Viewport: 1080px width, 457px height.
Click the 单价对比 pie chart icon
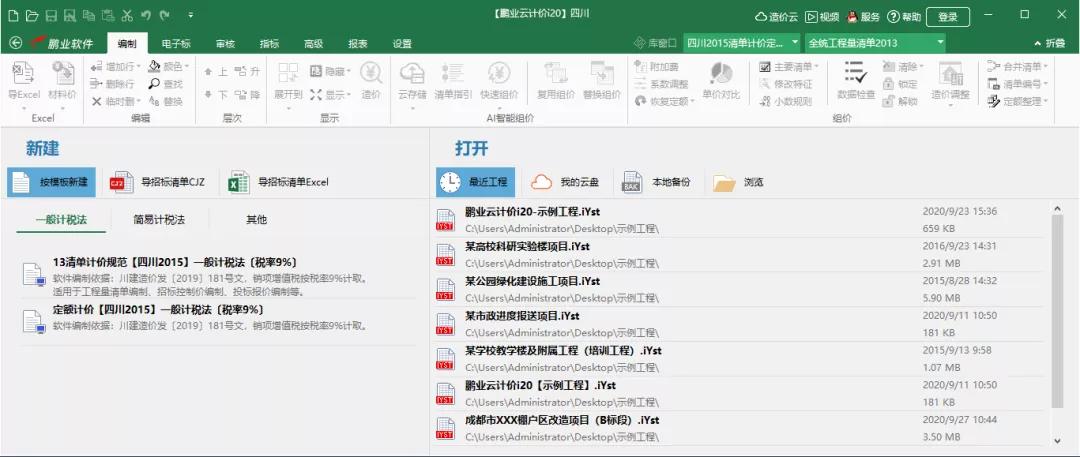tap(721, 80)
